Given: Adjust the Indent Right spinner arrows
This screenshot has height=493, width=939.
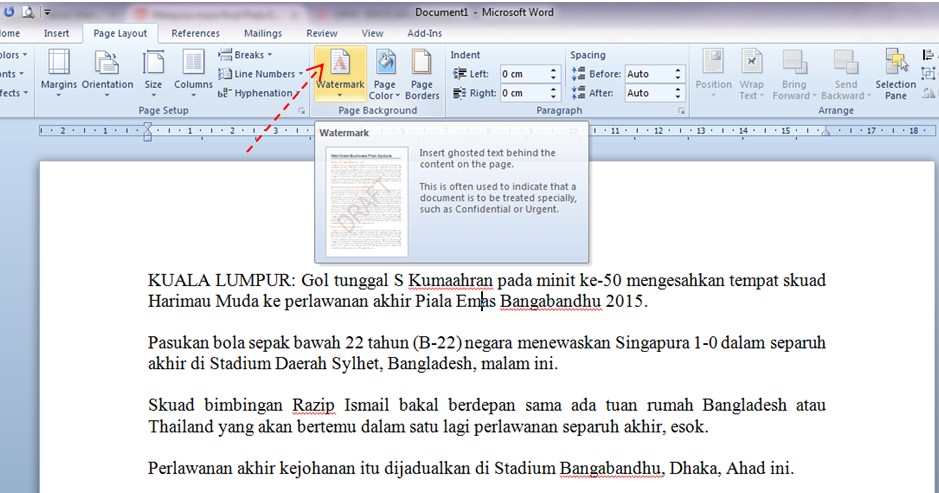Looking at the screenshot, I should click(554, 93).
